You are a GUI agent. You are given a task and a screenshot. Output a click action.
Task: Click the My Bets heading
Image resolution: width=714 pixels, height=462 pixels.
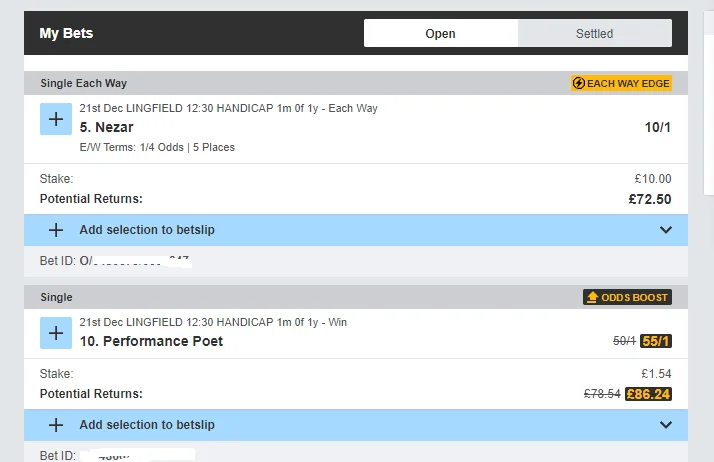[x=66, y=33]
